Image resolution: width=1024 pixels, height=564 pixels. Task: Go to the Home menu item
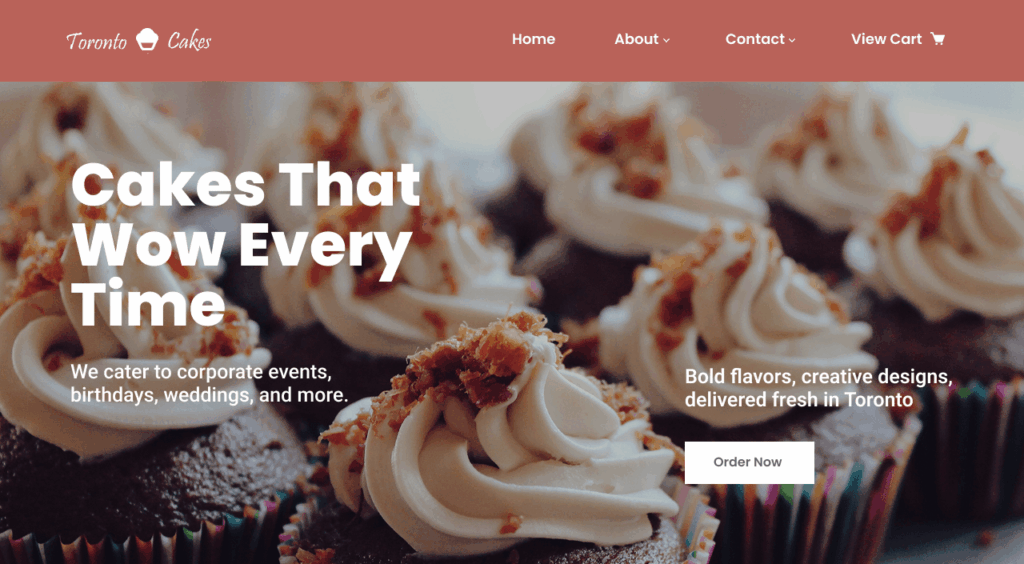point(533,39)
